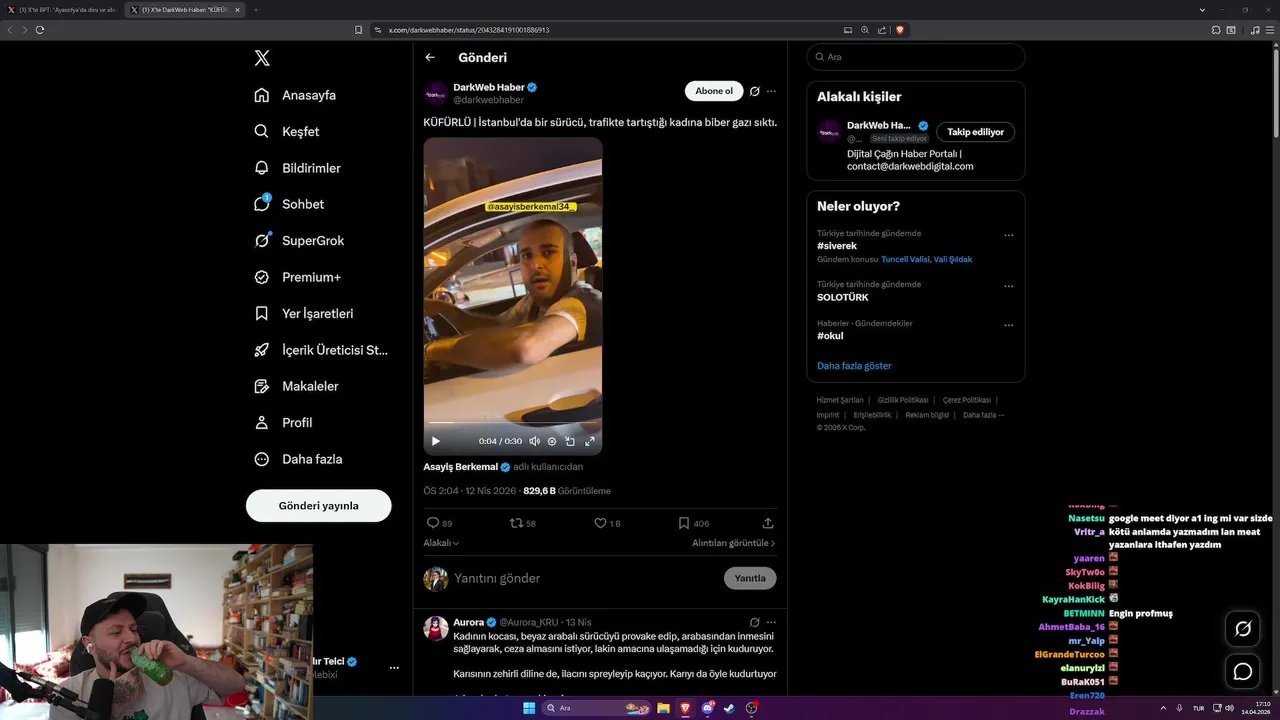Open Aurora's profile avatar
This screenshot has height=720, width=1280.
pyautogui.click(x=436, y=628)
